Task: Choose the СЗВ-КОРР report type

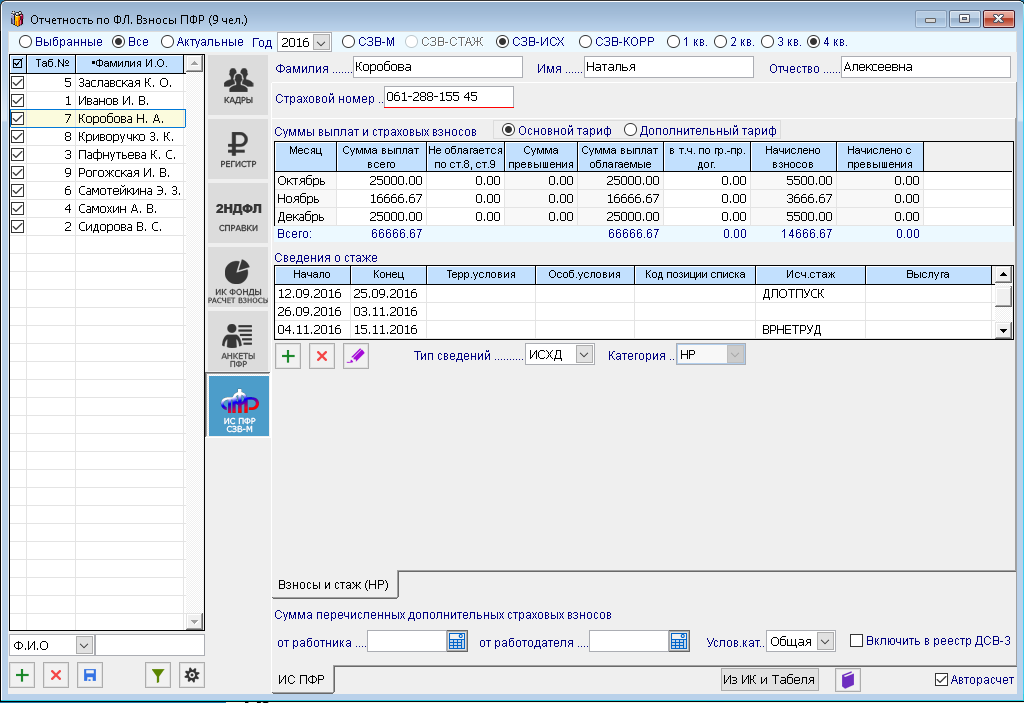Action: (585, 42)
